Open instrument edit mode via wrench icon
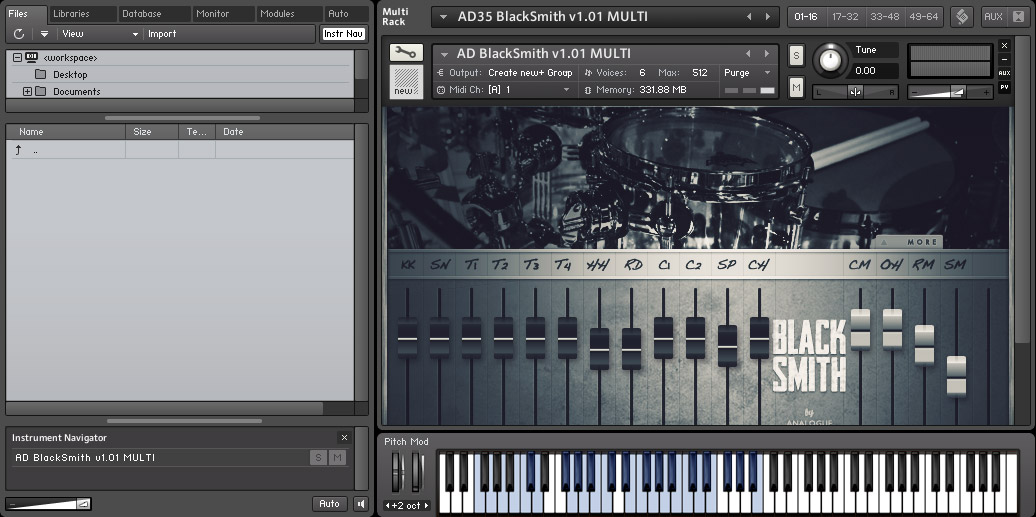Viewport: 1036px width, 517px height. [406, 53]
